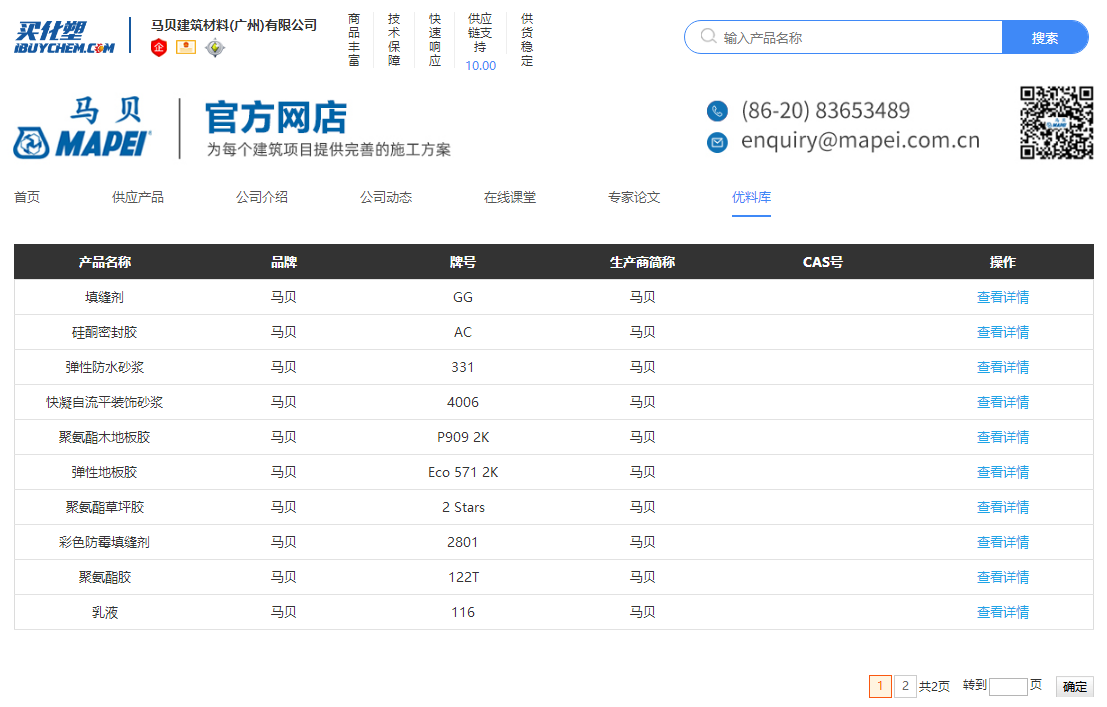This screenshot has height=707, width=1107.
Task: Click the 操作 column header
Action: tap(1003, 262)
